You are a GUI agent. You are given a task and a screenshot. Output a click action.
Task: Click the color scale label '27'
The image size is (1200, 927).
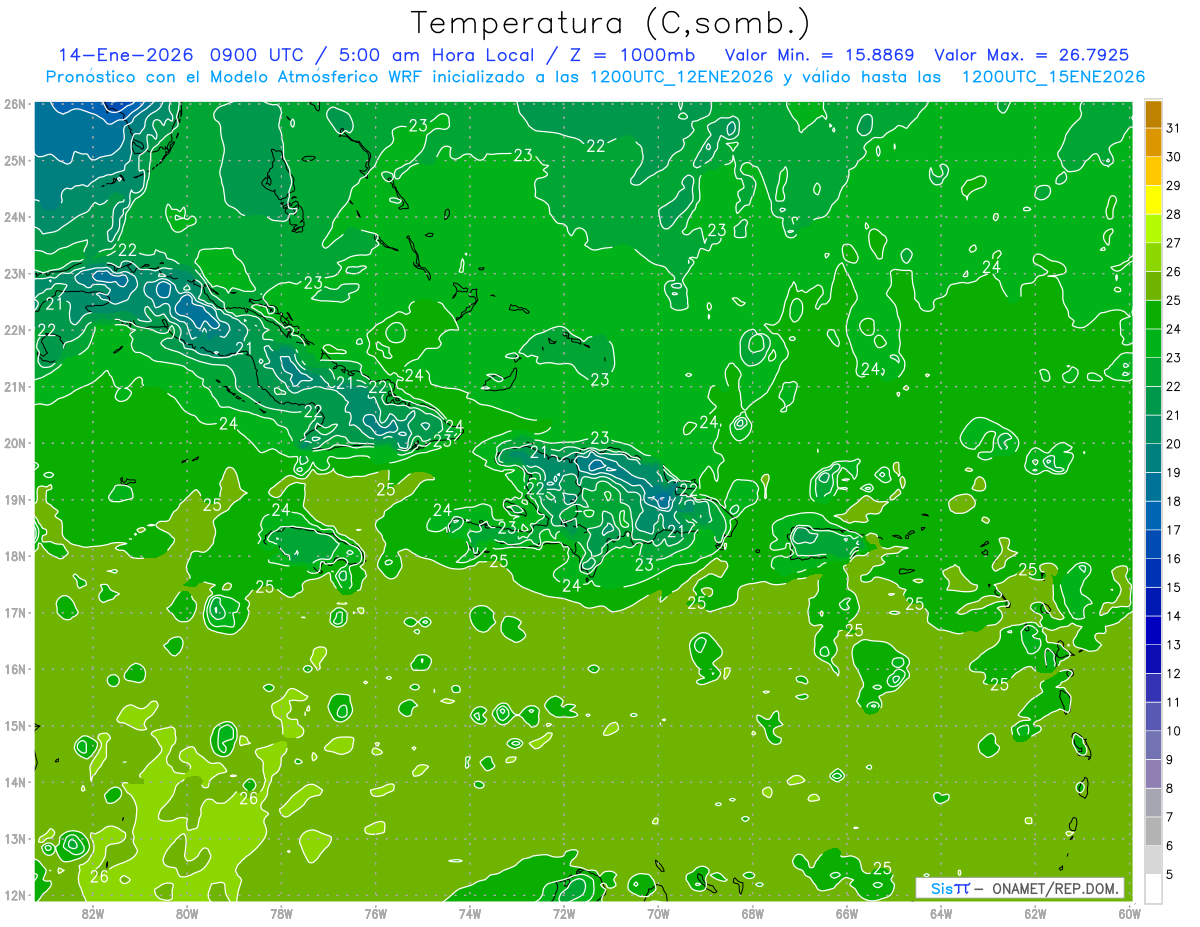pos(1174,242)
